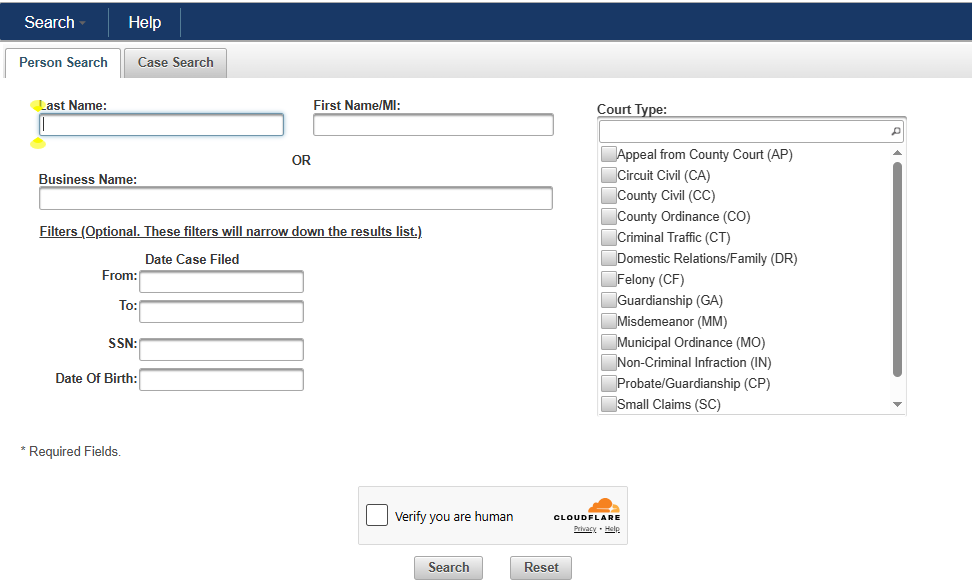Check the Felony (CF) checkbox
The height and width of the screenshot is (588, 972).
point(608,279)
